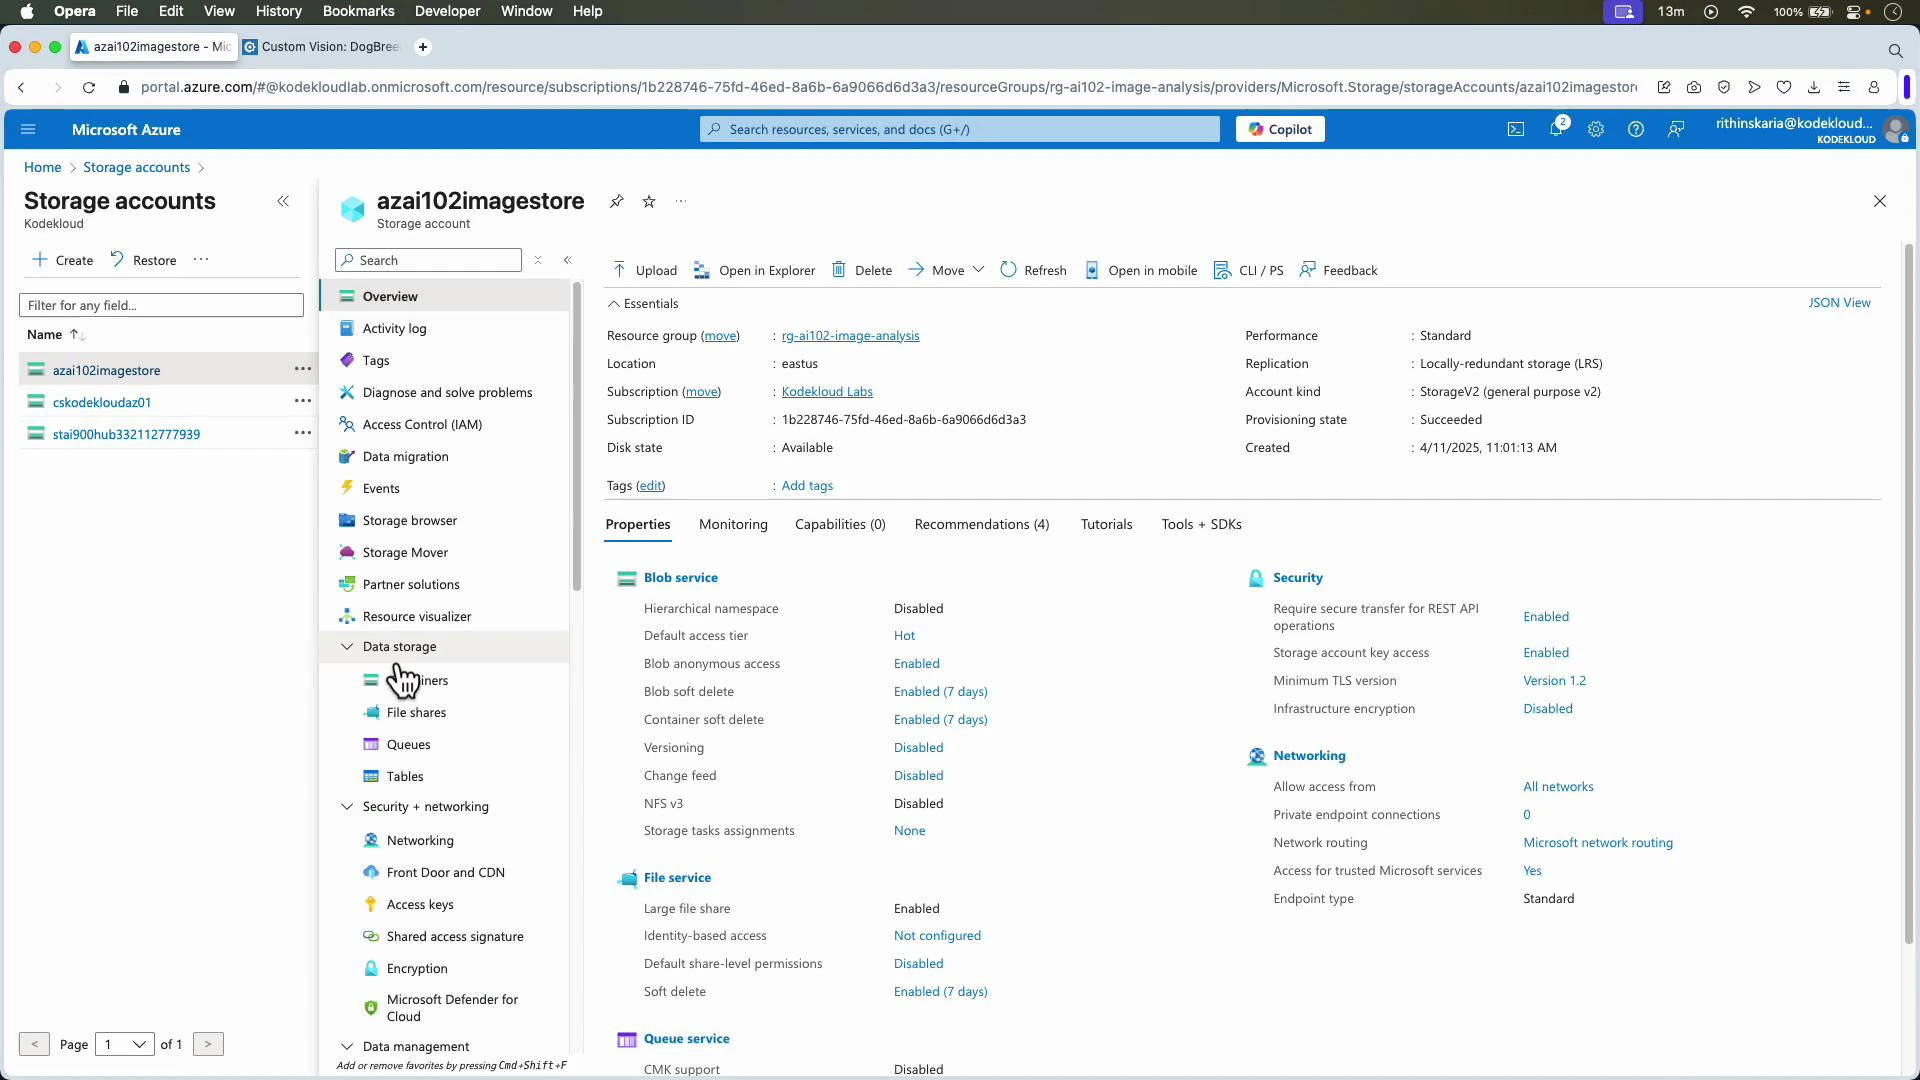Open the History menu in menu bar
This screenshot has height=1080, width=1920.
[278, 11]
